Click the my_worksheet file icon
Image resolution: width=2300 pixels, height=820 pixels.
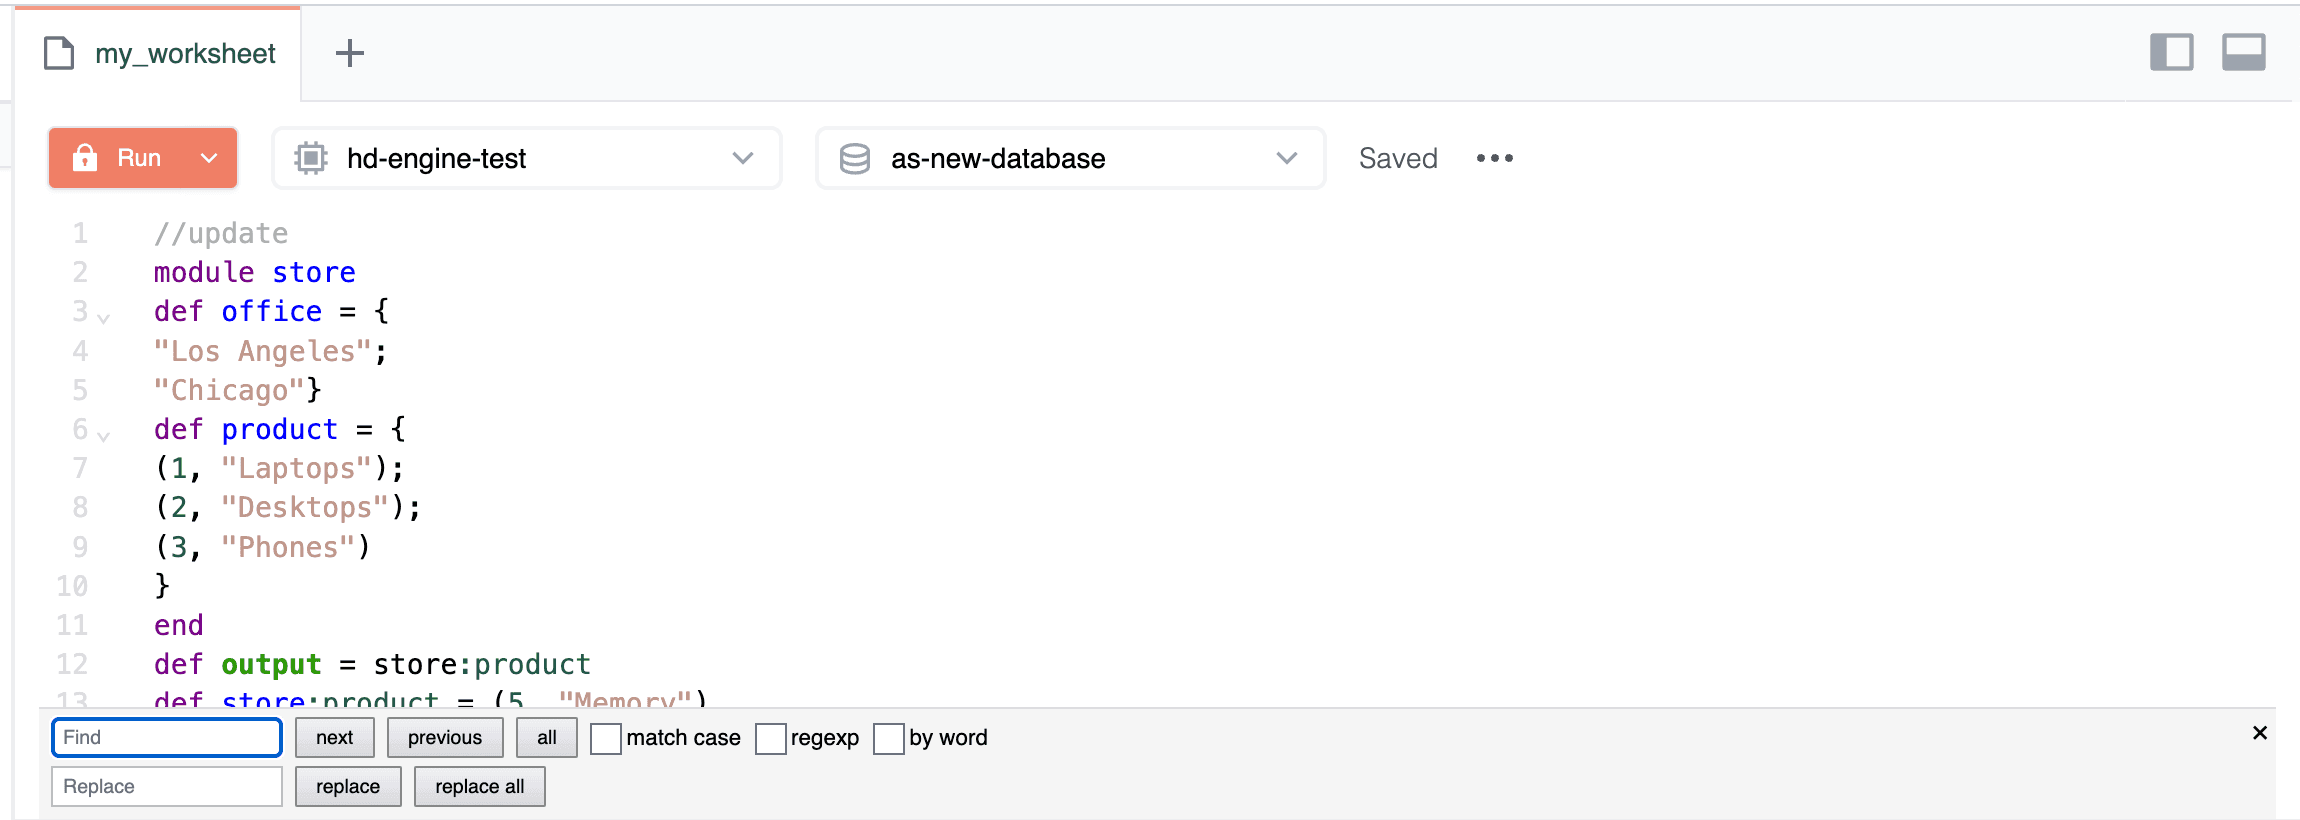pyautogui.click(x=59, y=53)
